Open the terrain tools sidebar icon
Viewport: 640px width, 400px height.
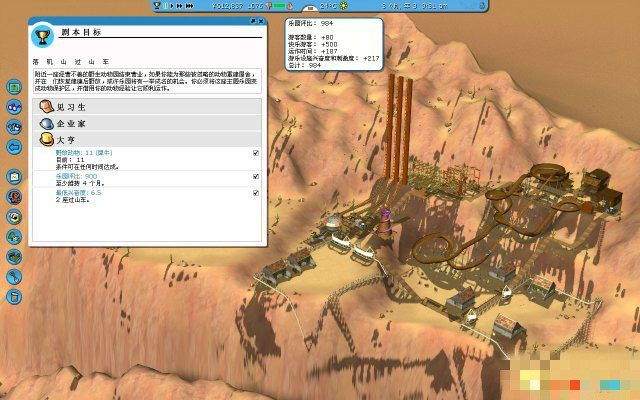click(x=14, y=256)
